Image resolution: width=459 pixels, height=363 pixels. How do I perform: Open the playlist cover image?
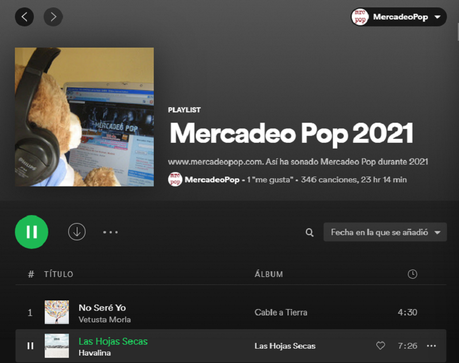pos(84,117)
